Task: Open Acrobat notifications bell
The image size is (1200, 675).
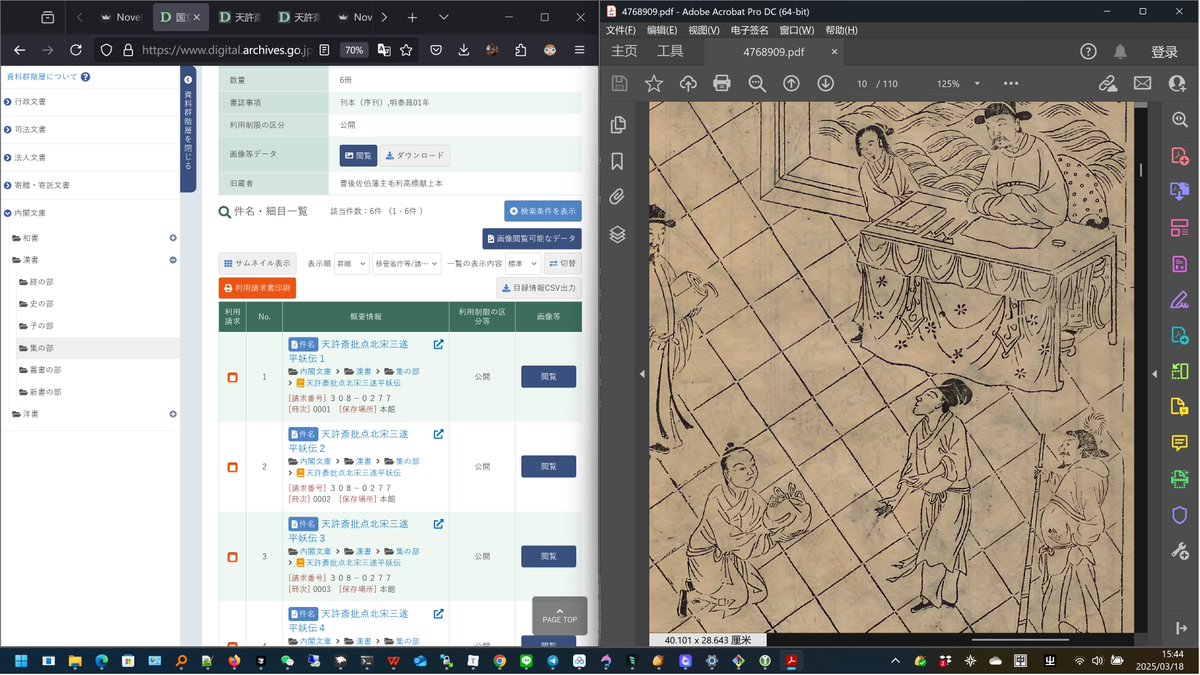Action: 1120,52
